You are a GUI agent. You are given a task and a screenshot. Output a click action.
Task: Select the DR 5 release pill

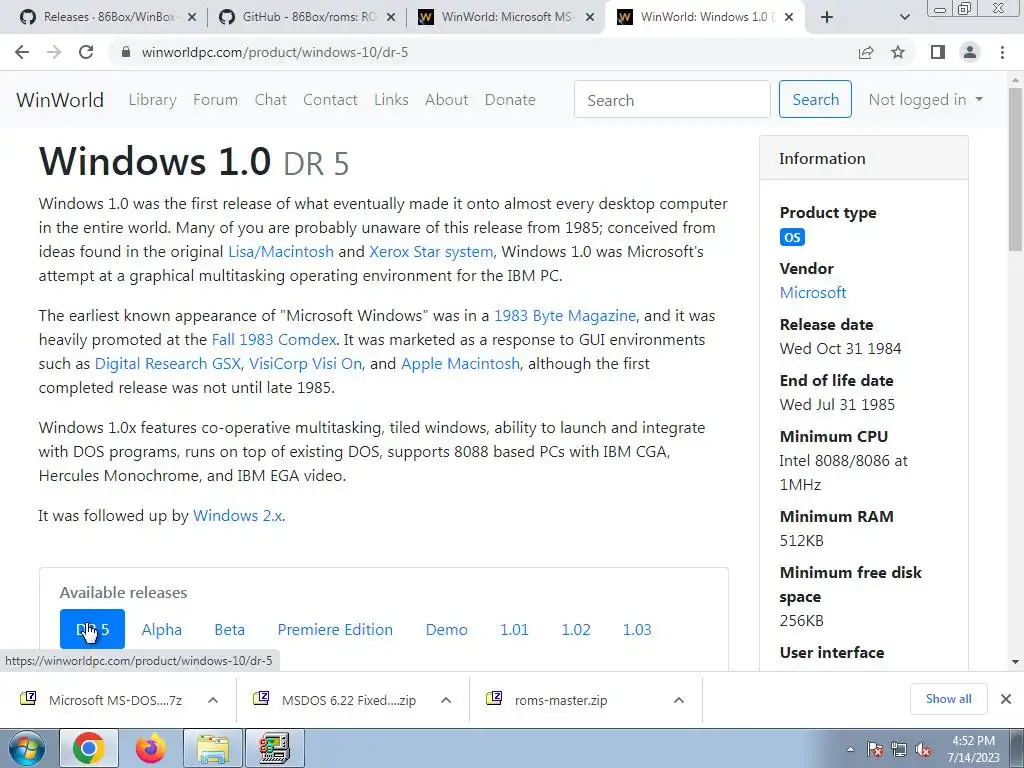point(92,630)
